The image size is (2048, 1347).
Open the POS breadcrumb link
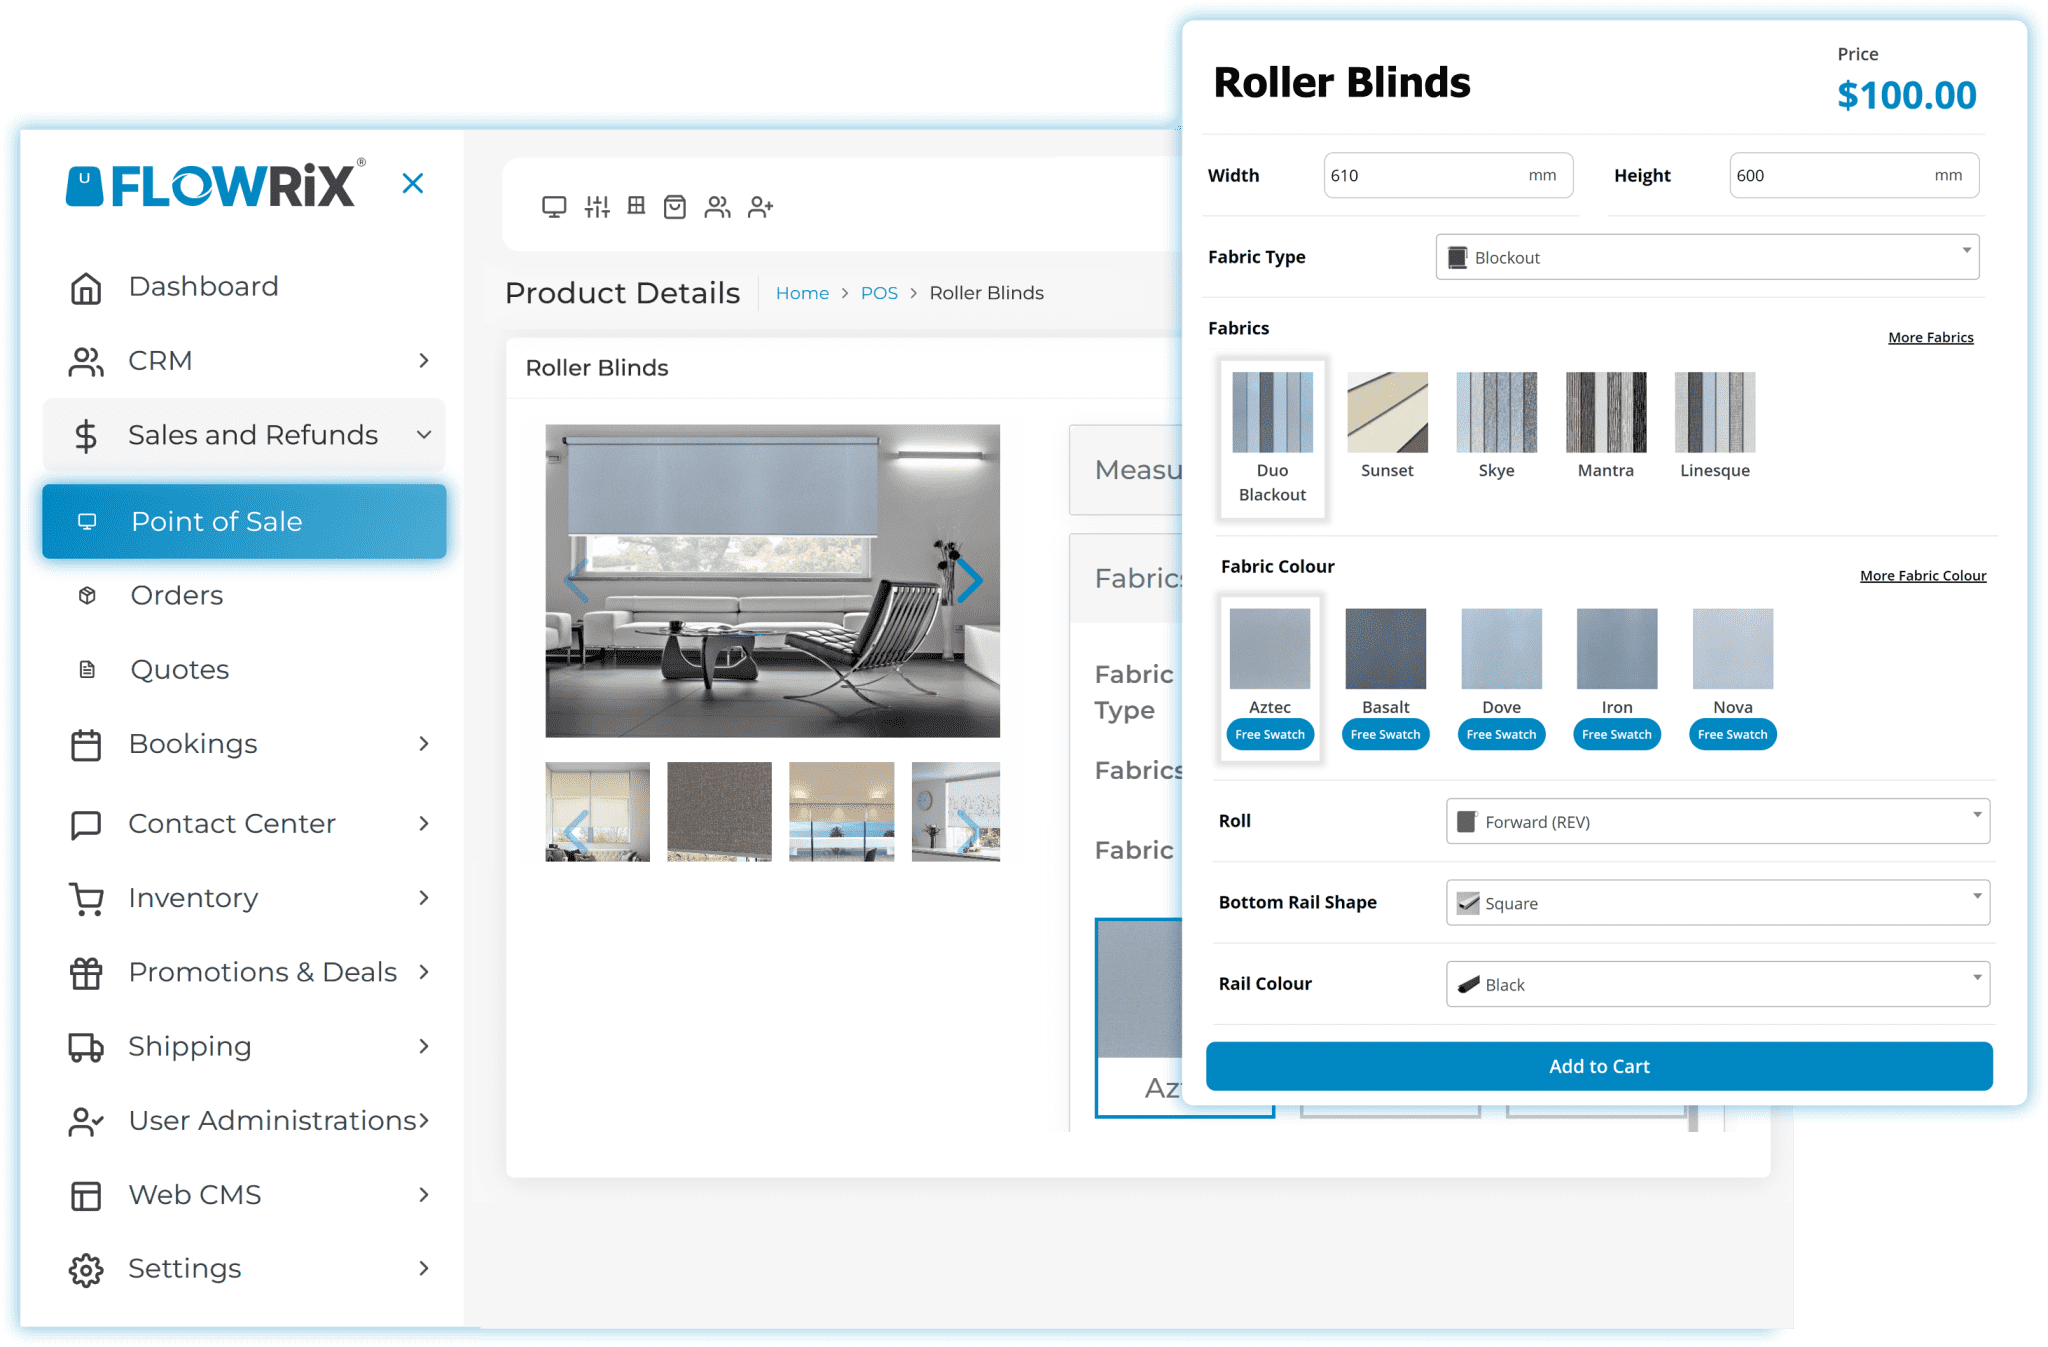click(879, 292)
